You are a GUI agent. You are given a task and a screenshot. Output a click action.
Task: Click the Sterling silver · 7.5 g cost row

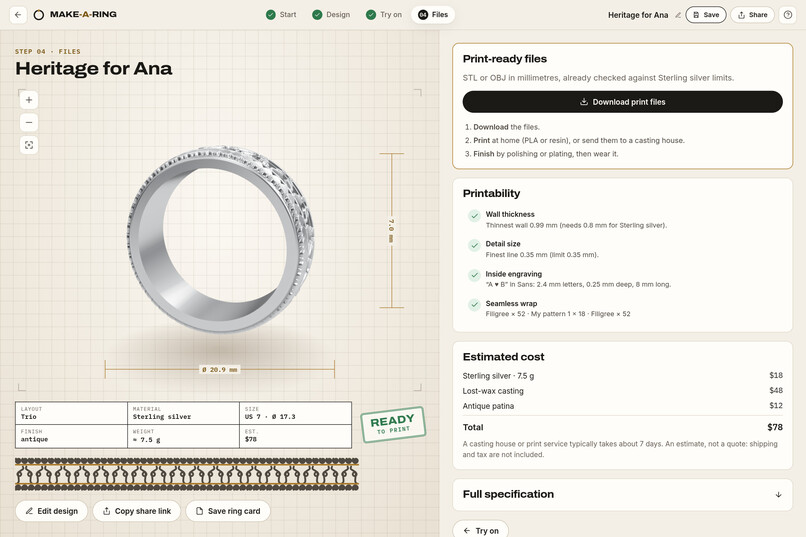(x=622, y=376)
